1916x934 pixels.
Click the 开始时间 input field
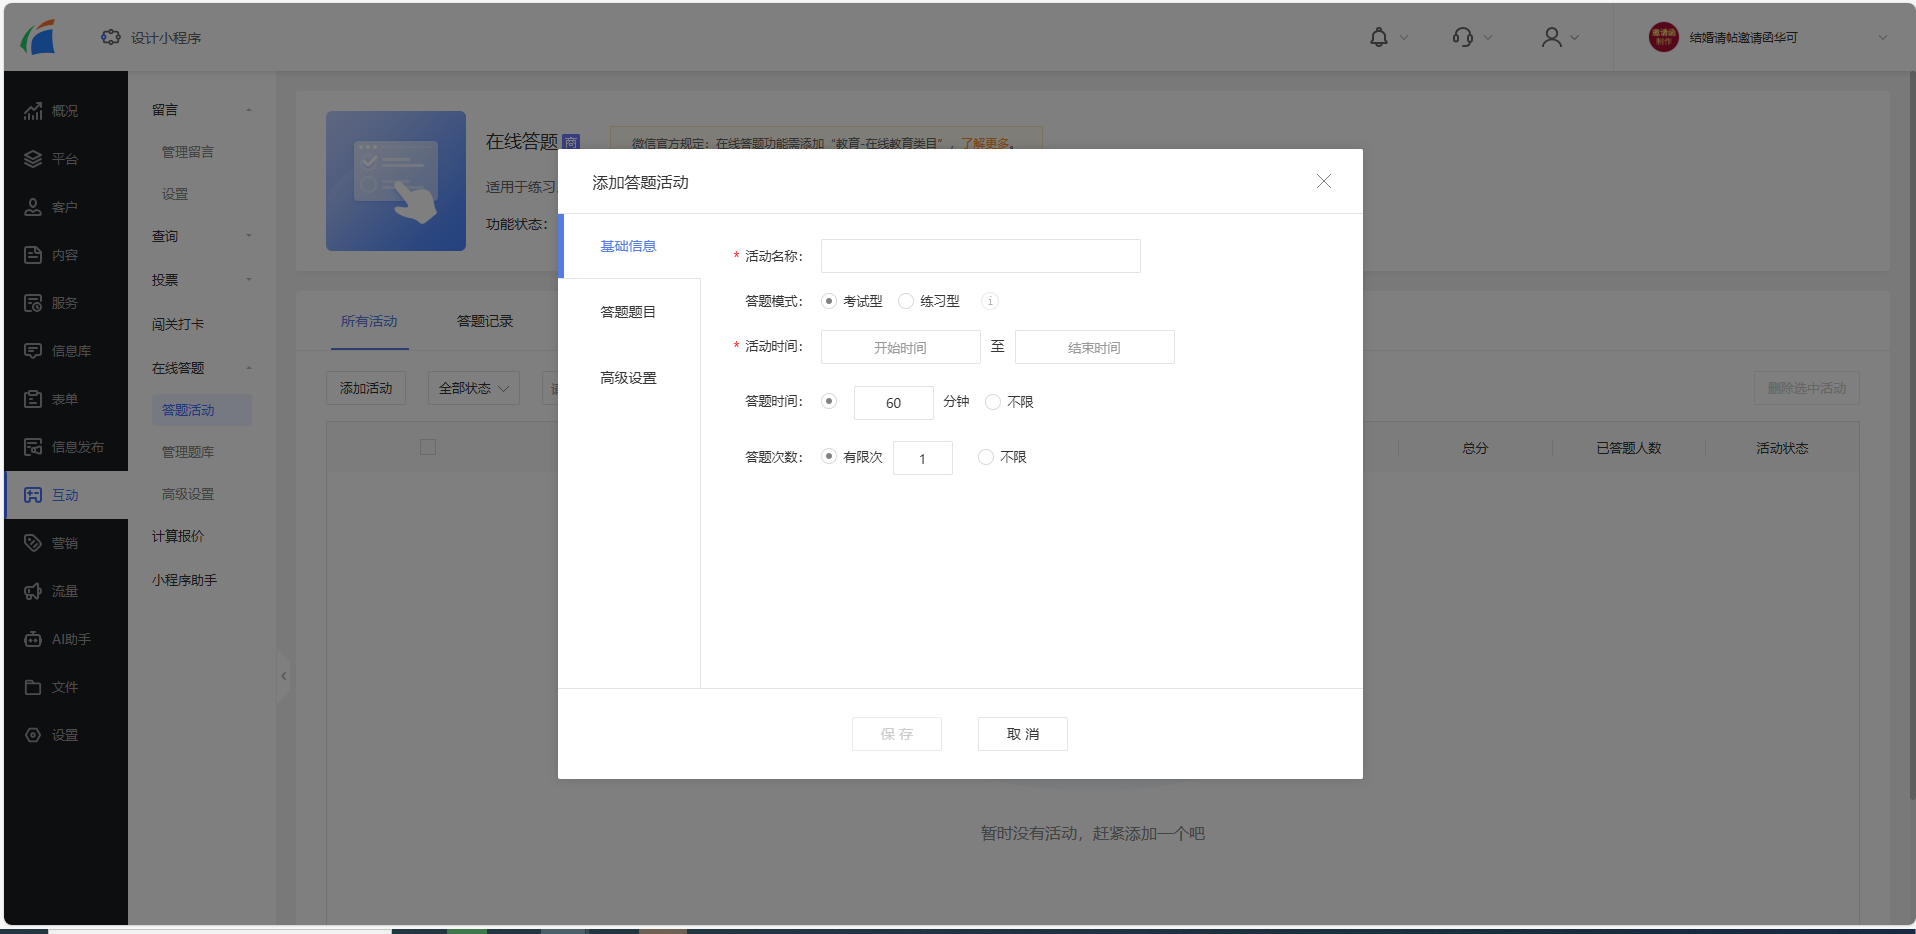click(x=899, y=347)
